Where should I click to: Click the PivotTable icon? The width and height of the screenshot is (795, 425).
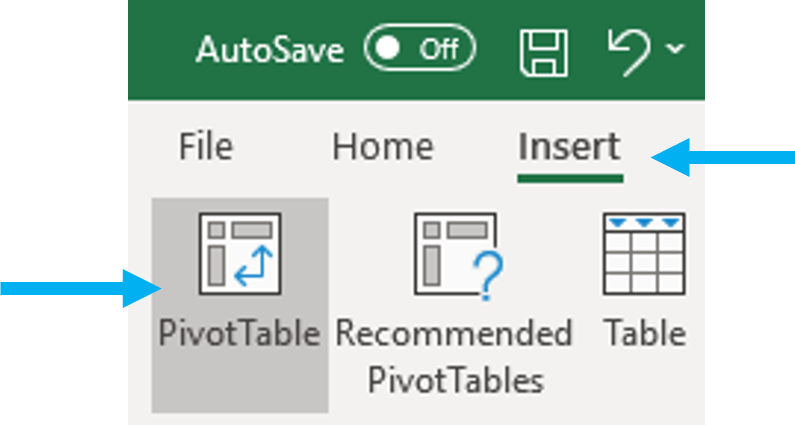tap(240, 254)
